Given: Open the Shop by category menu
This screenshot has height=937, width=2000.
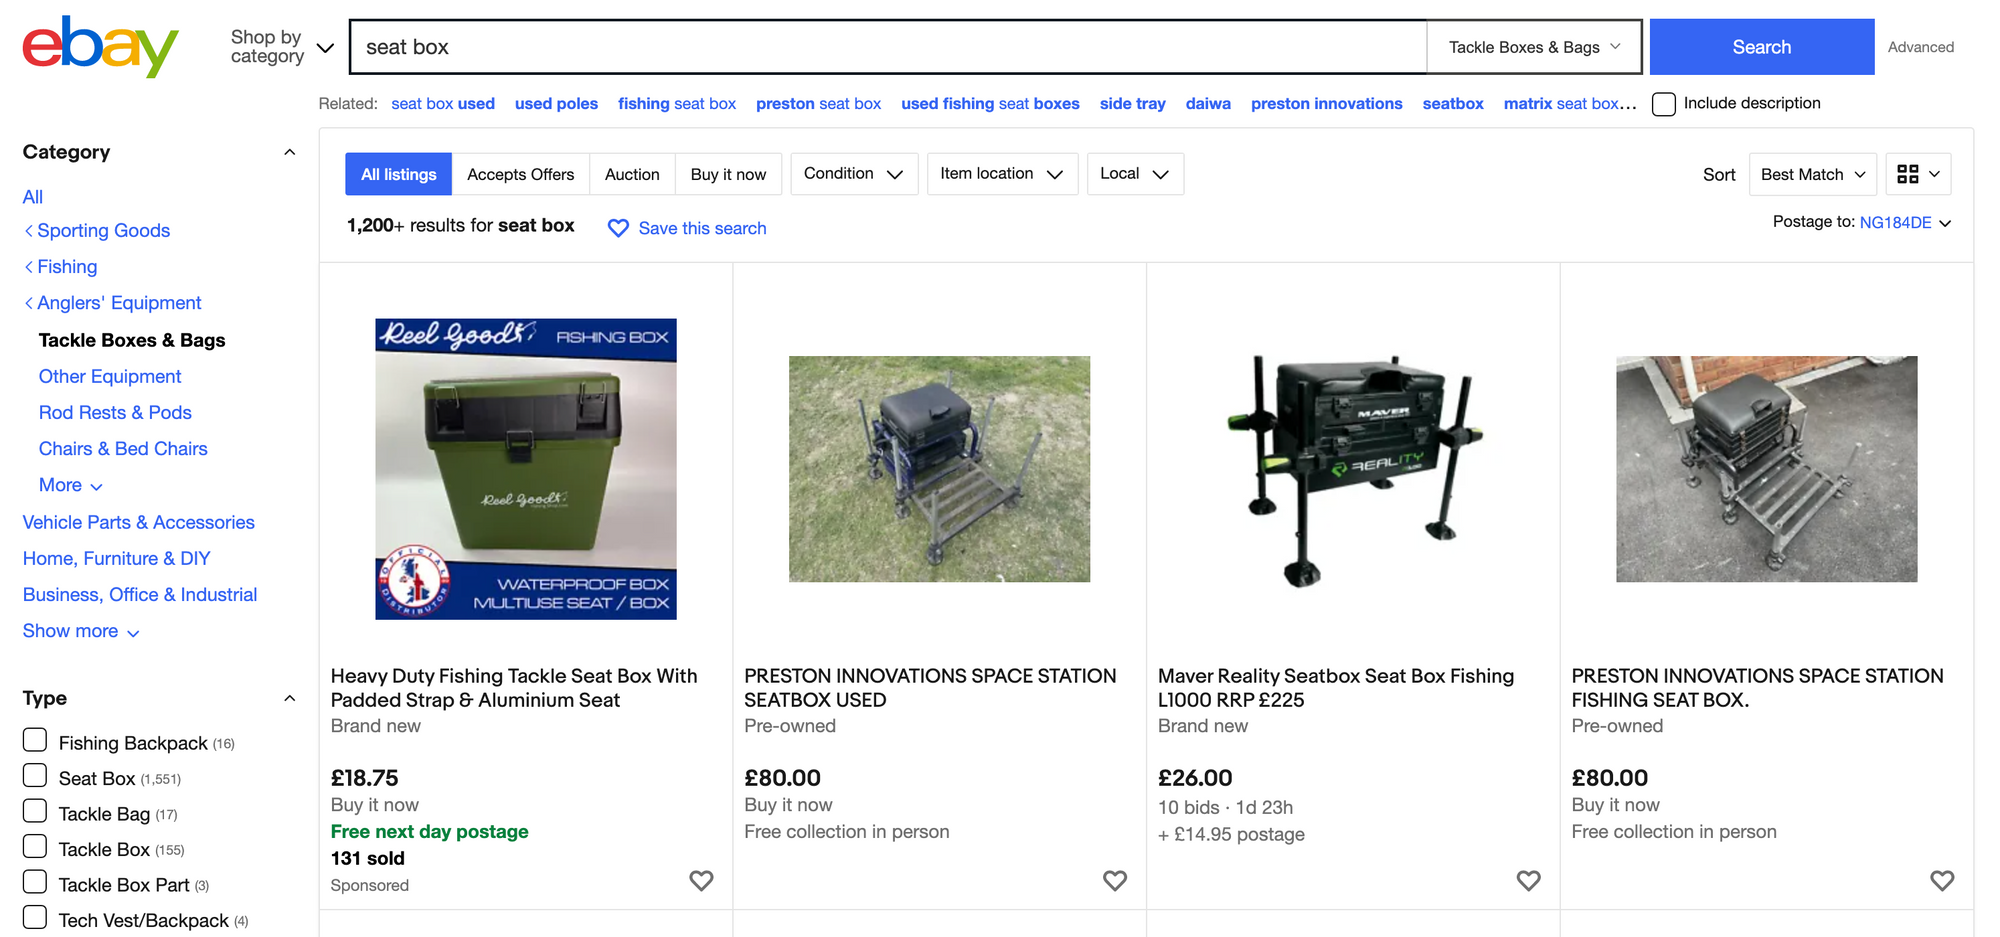Looking at the screenshot, I should 278,46.
